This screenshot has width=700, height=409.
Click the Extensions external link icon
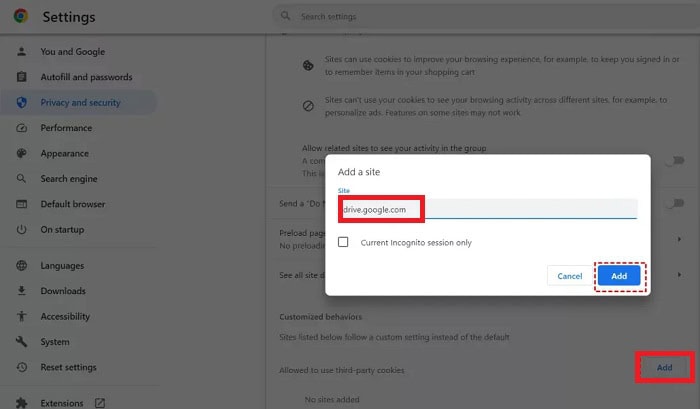(x=100, y=403)
